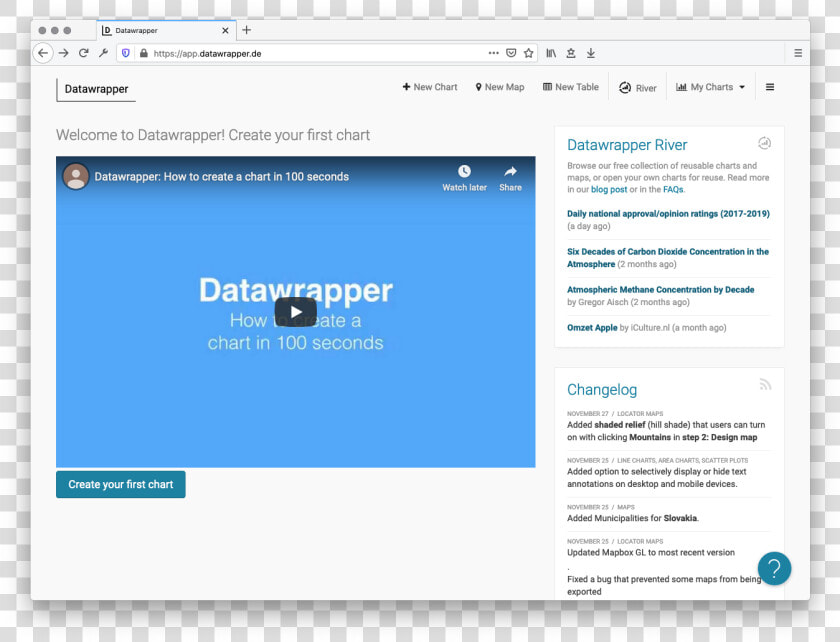Viewport: 840px width, 642px height.
Task: Bookmark this page with the star icon
Action: (x=529, y=53)
